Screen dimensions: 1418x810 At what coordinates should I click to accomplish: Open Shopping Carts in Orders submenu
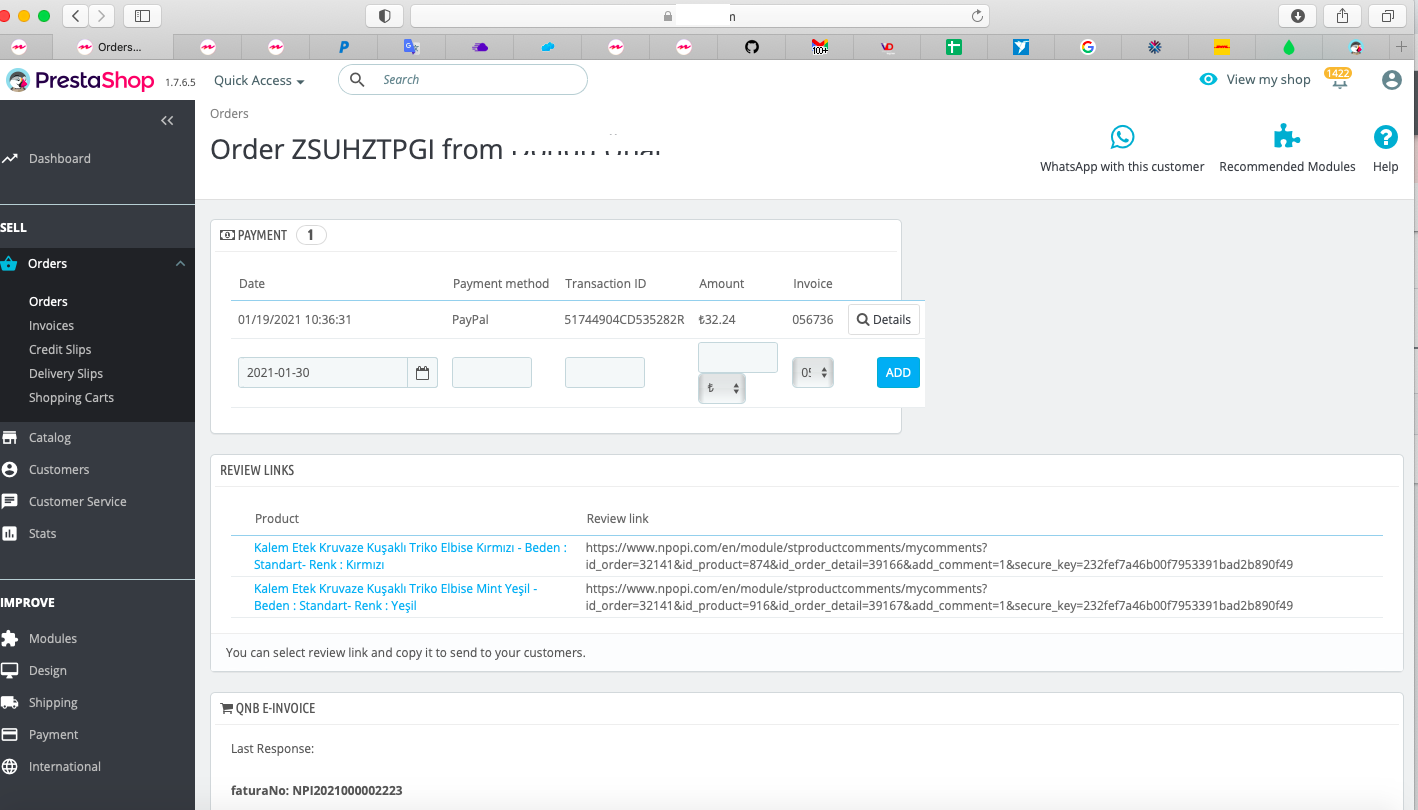(x=71, y=398)
